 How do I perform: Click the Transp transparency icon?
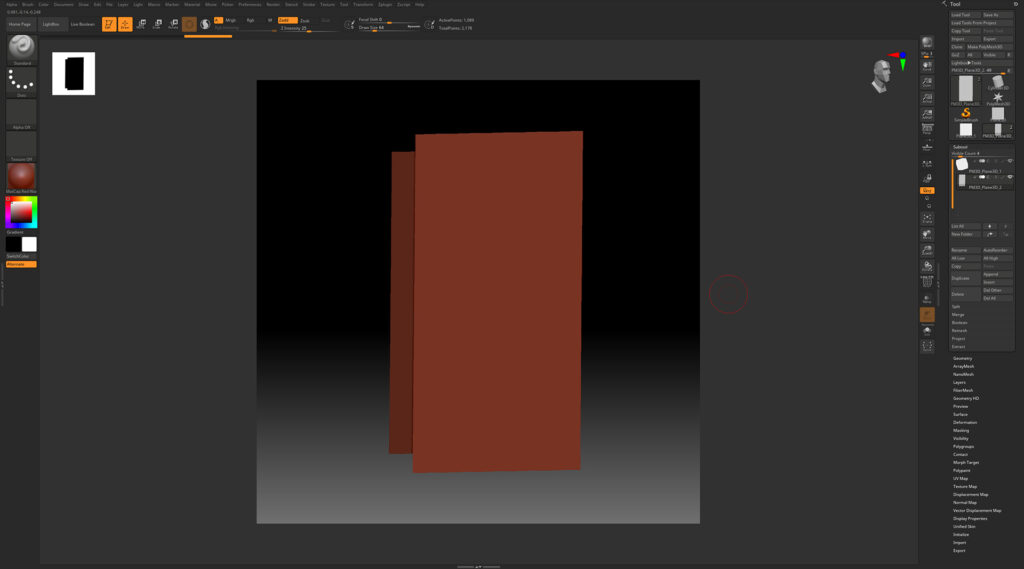pyautogui.click(x=927, y=299)
